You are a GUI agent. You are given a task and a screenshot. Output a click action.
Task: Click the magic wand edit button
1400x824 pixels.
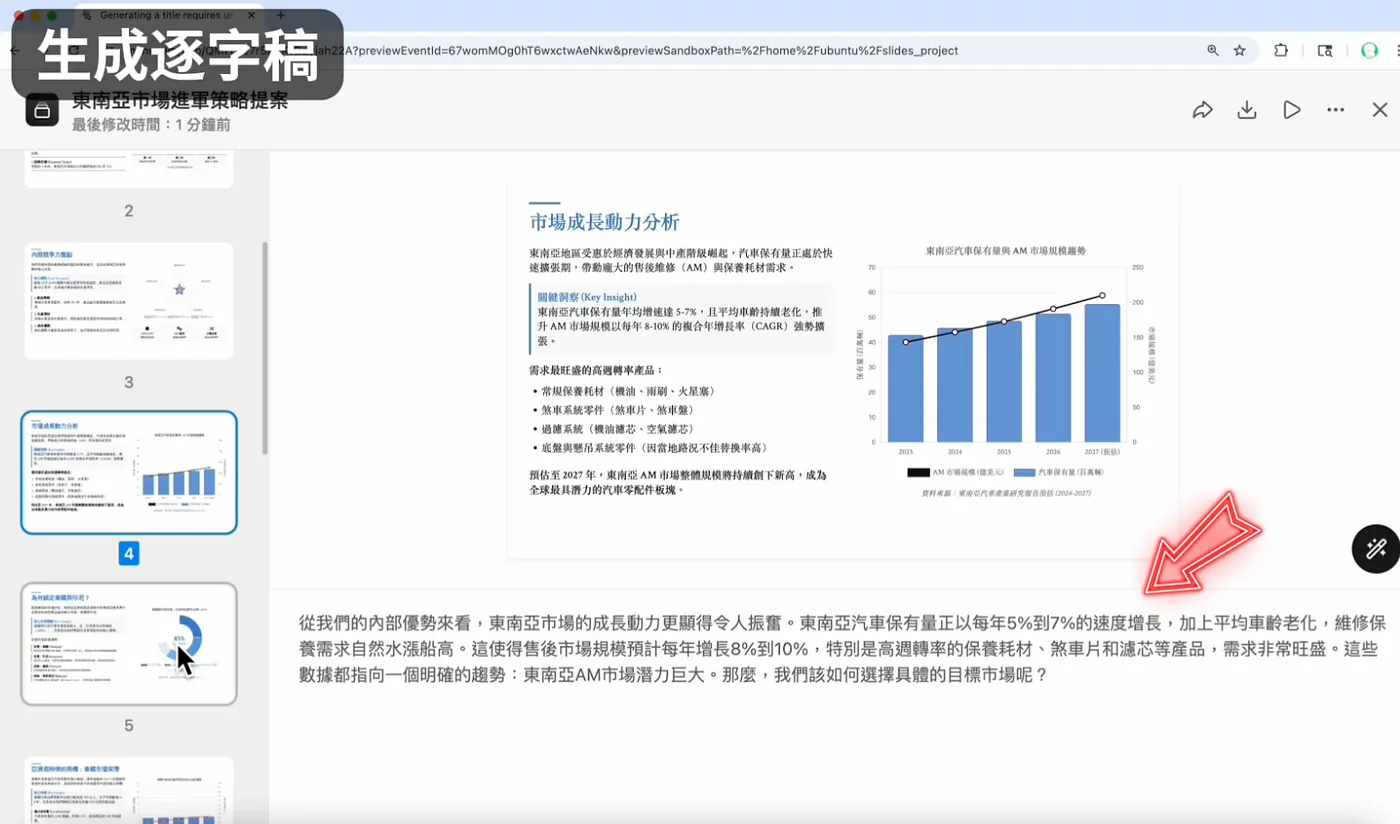[1376, 548]
